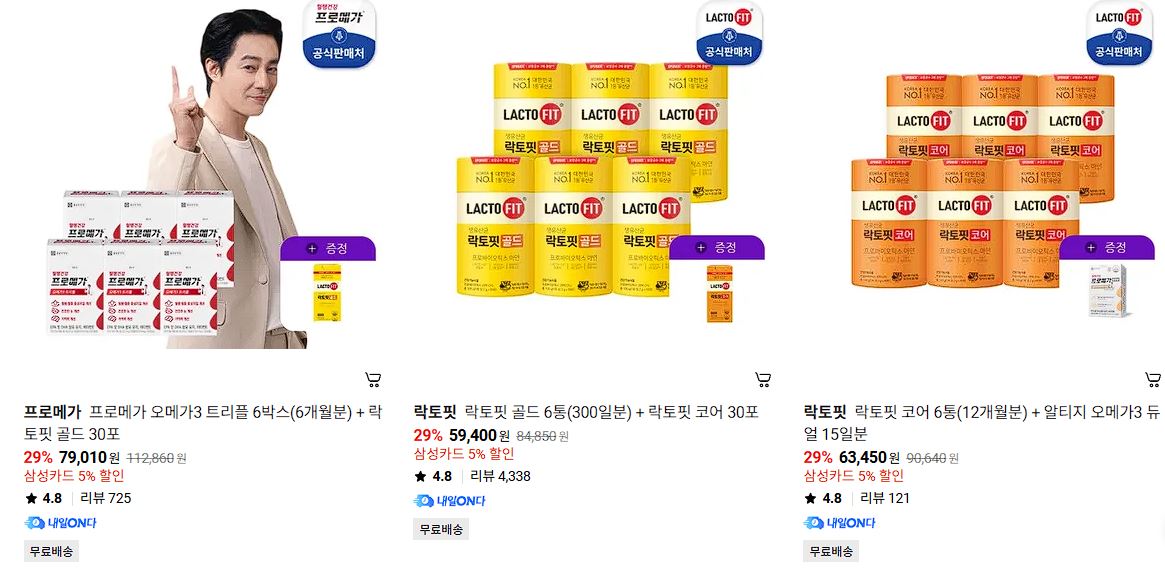The height and width of the screenshot is (572, 1165).
Task: Click LACTOFIT 공식판매처 badge on core product
Action: [x=1119, y=34]
